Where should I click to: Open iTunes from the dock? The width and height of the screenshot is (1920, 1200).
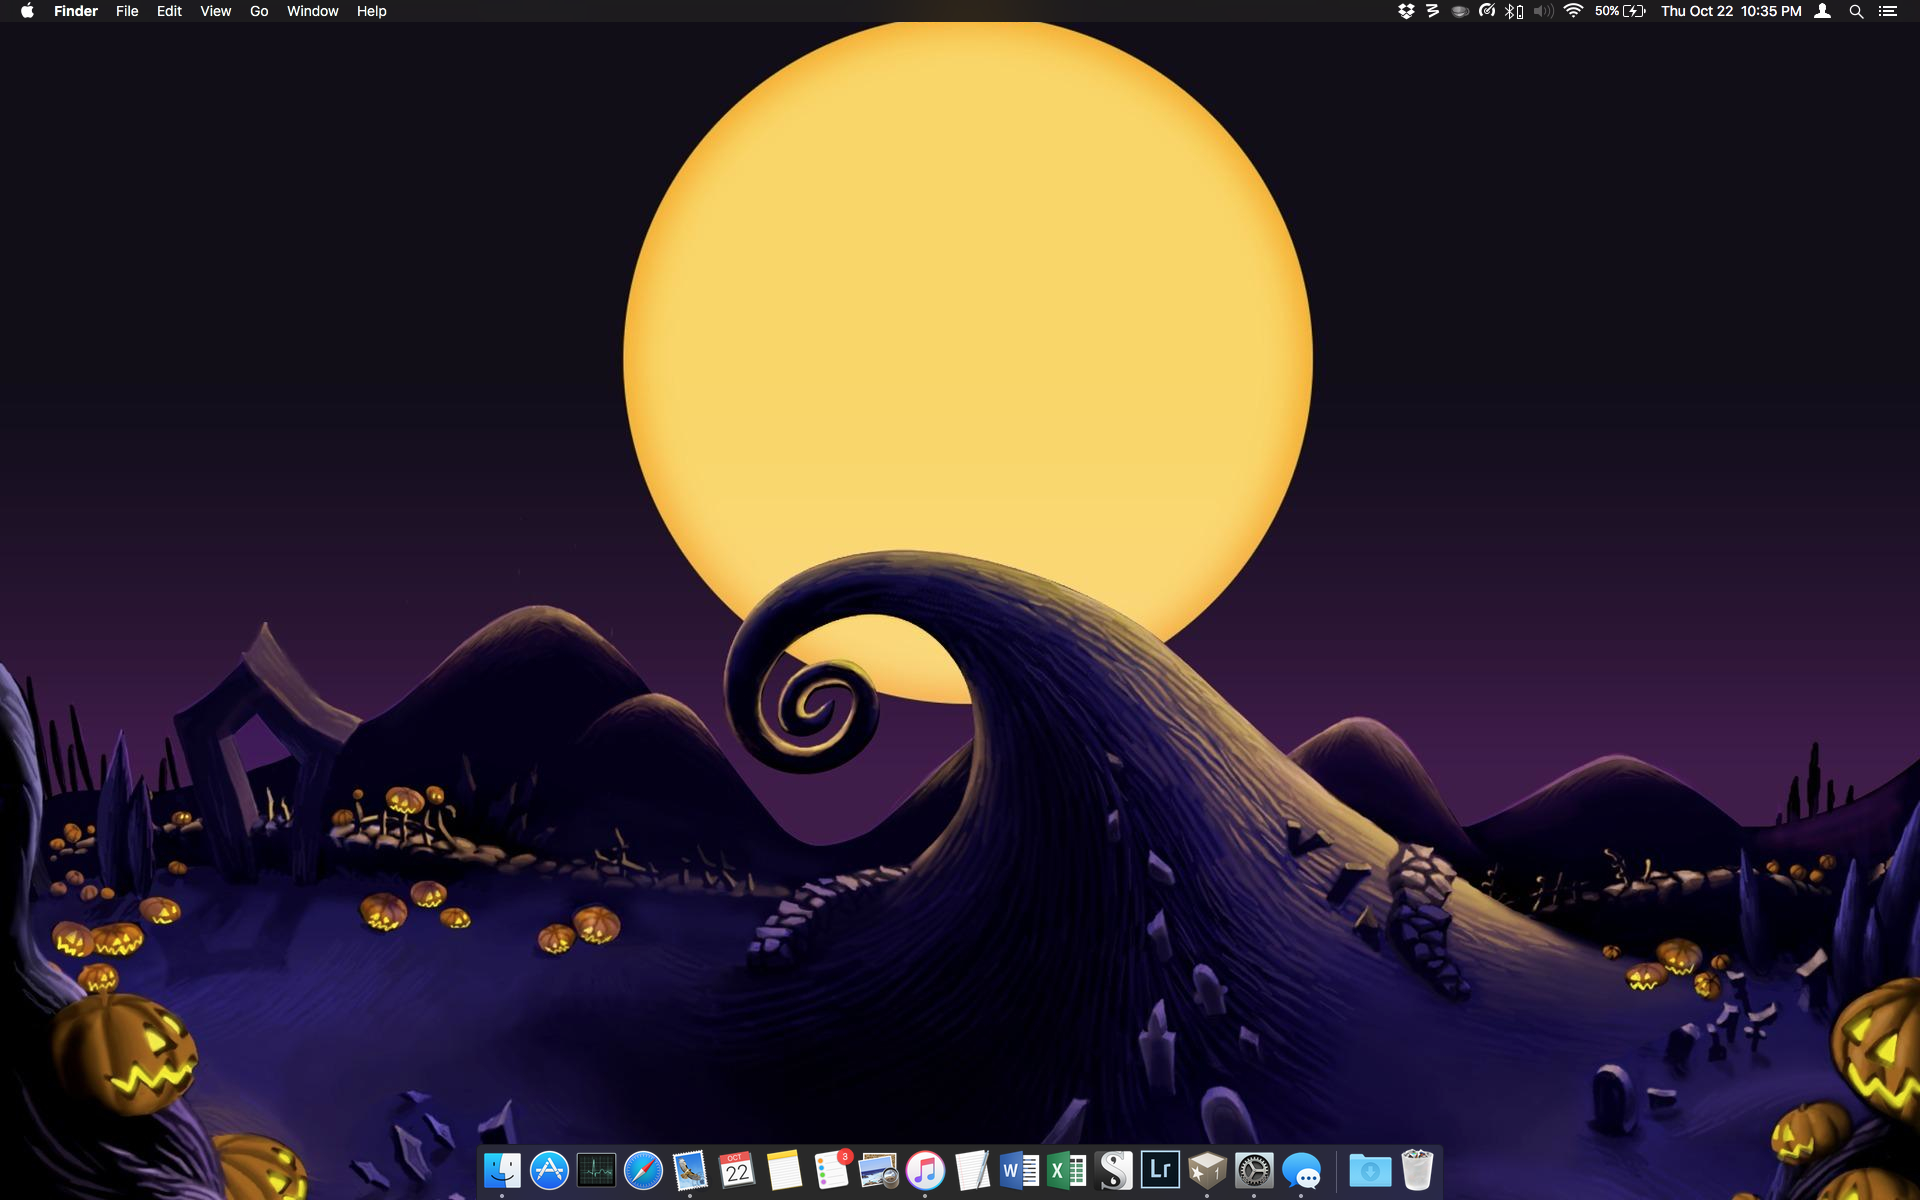[925, 1170]
